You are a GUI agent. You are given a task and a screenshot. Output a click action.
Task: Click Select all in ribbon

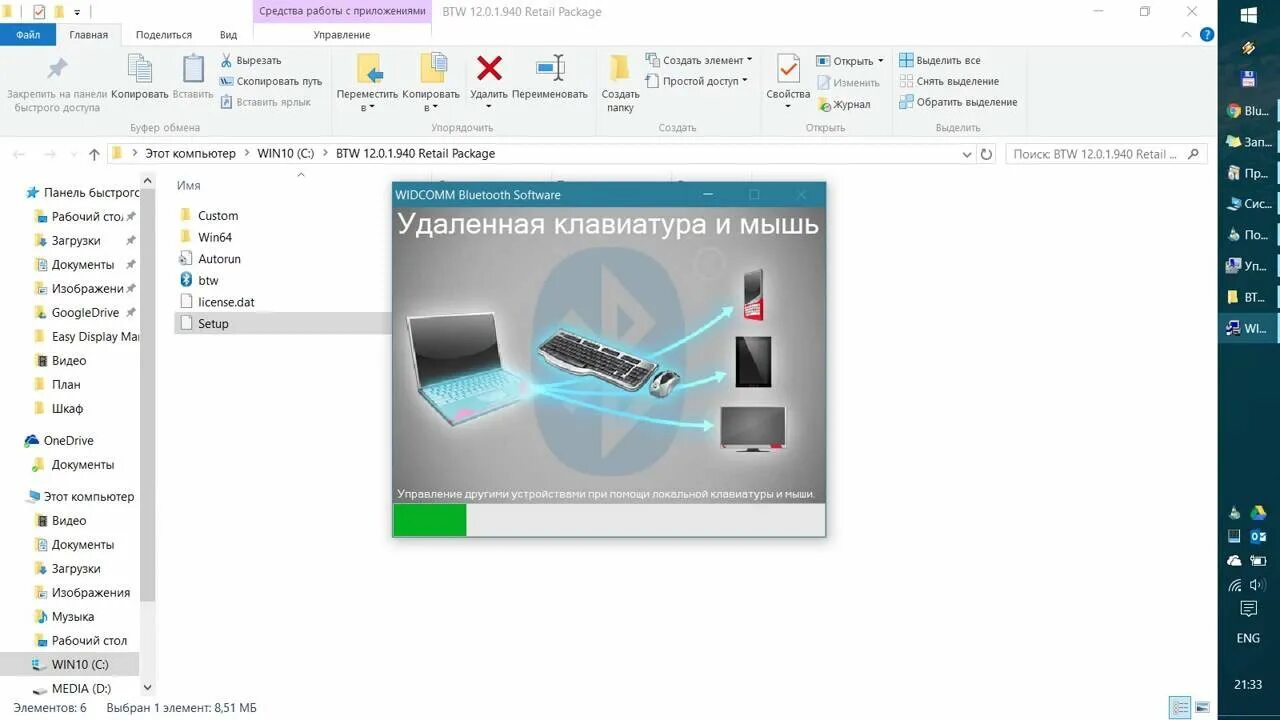[940, 60]
